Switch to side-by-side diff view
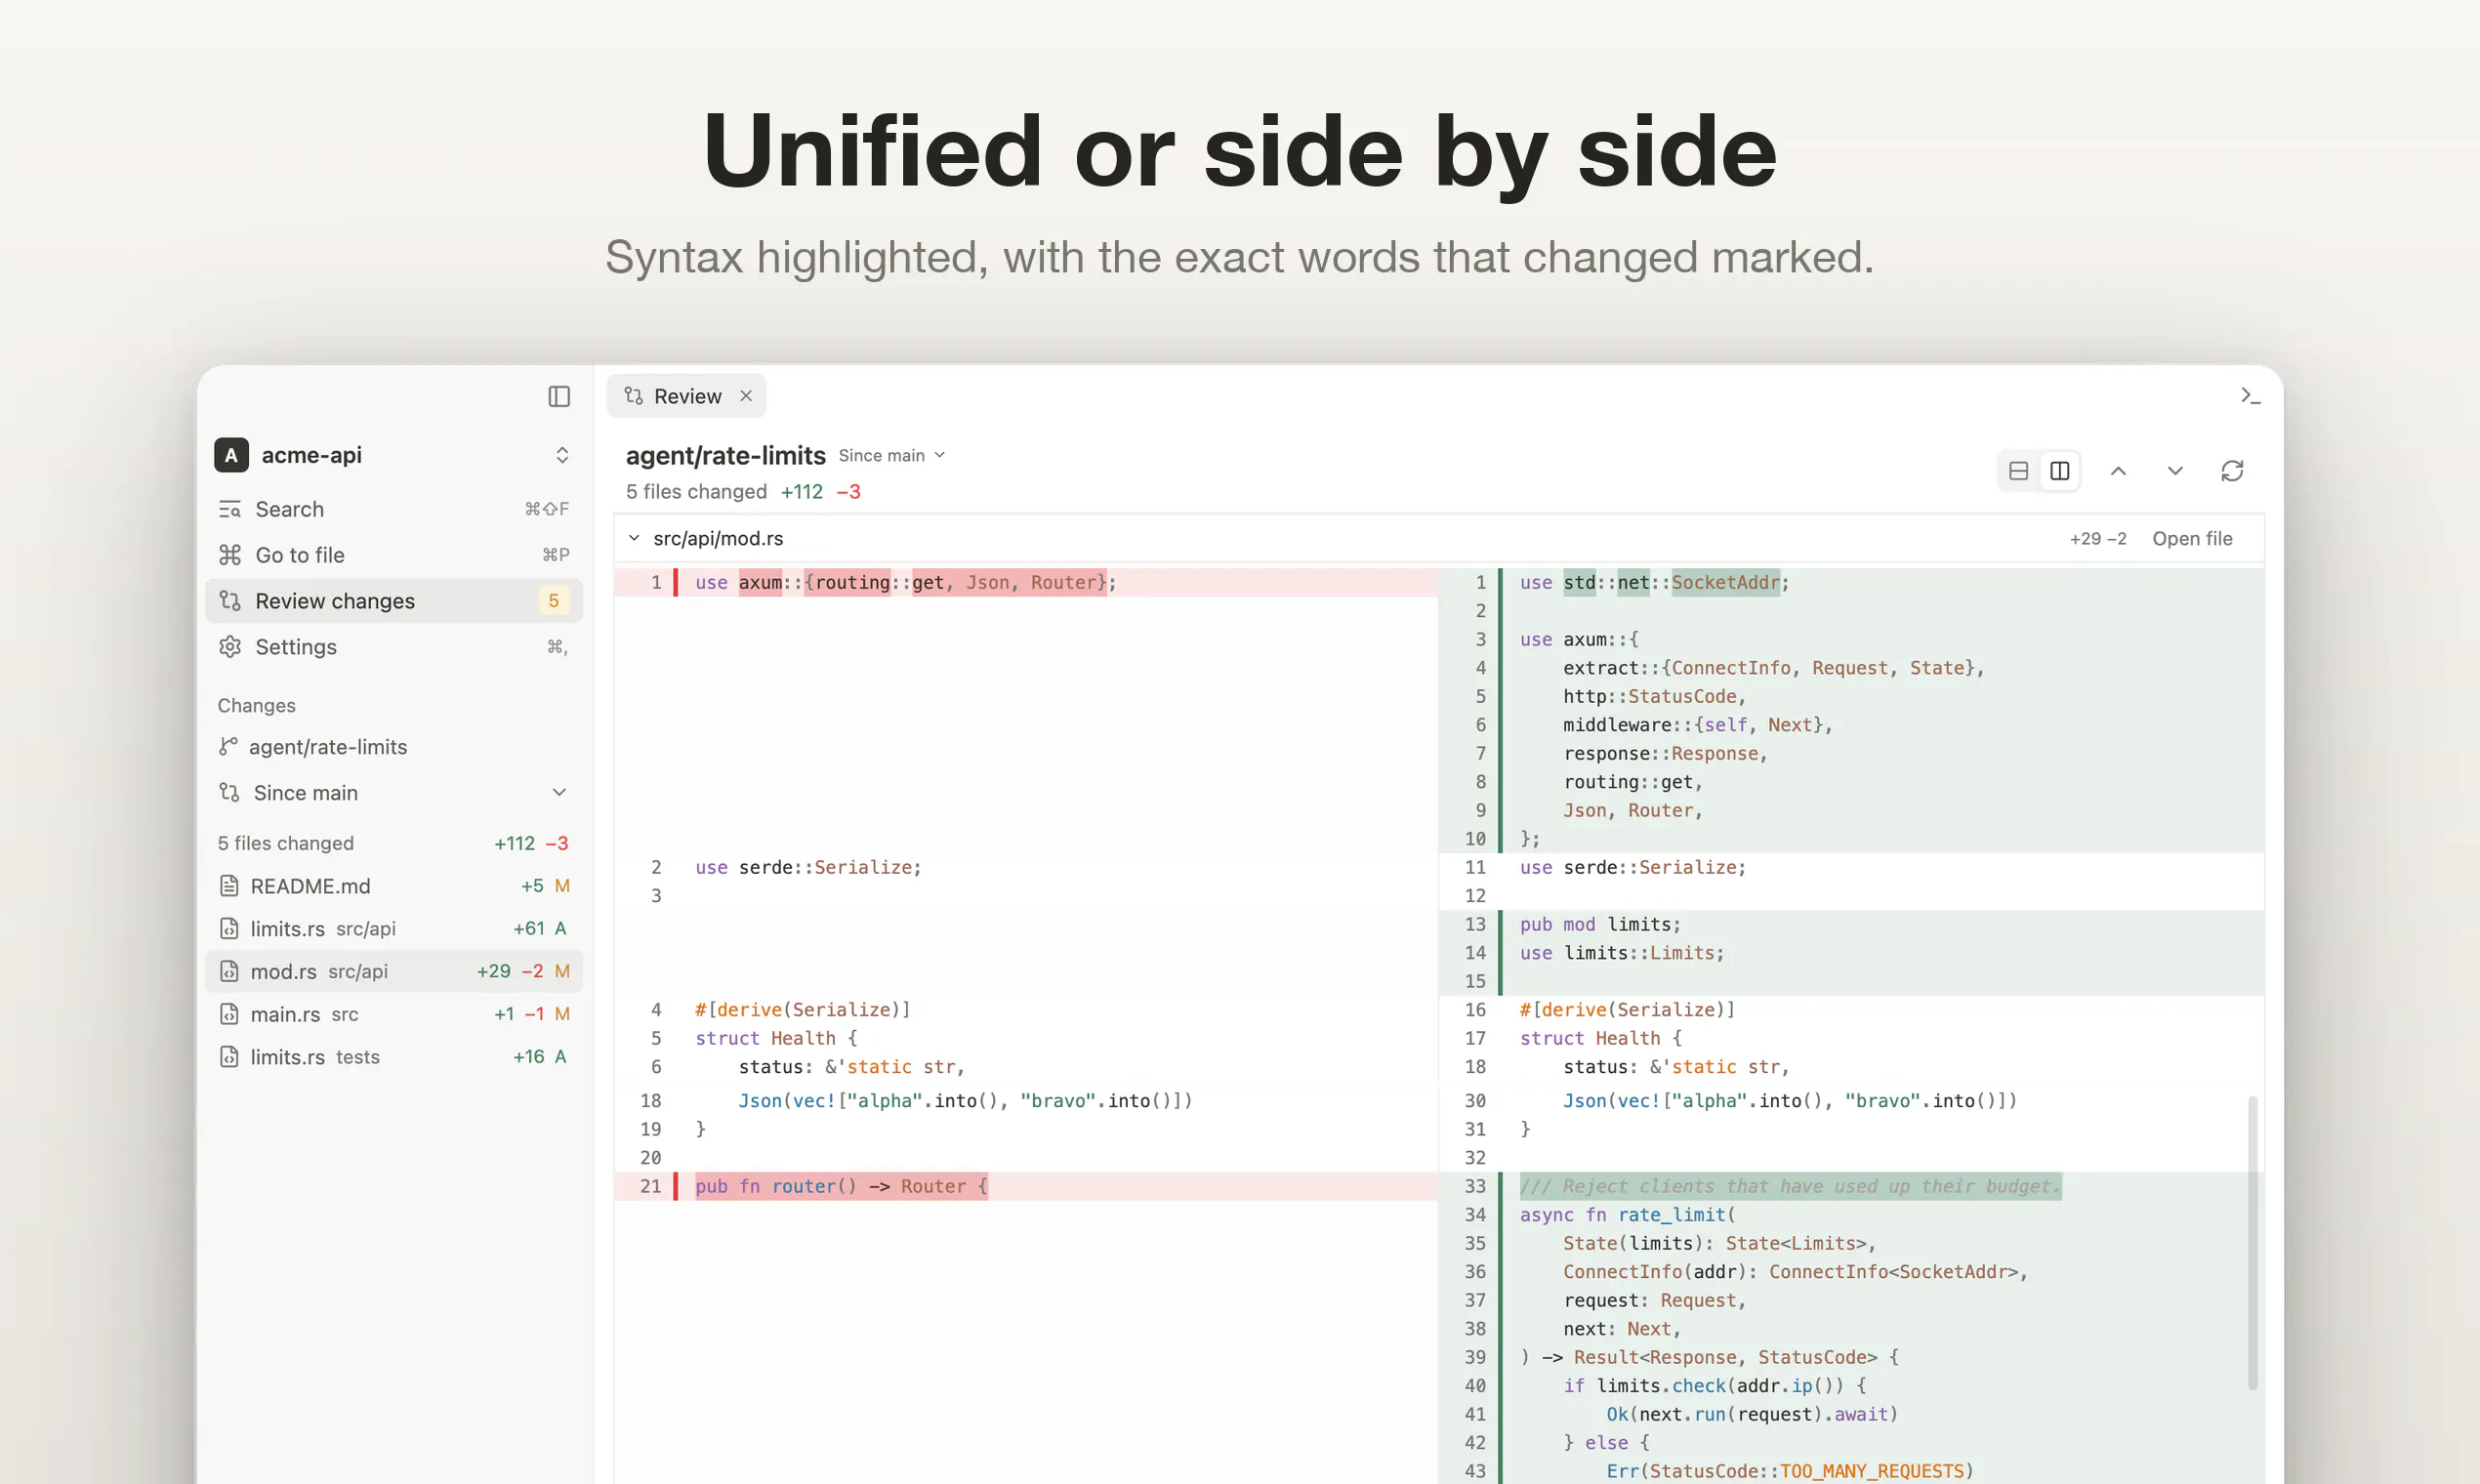The image size is (2480, 1484). point(2060,471)
